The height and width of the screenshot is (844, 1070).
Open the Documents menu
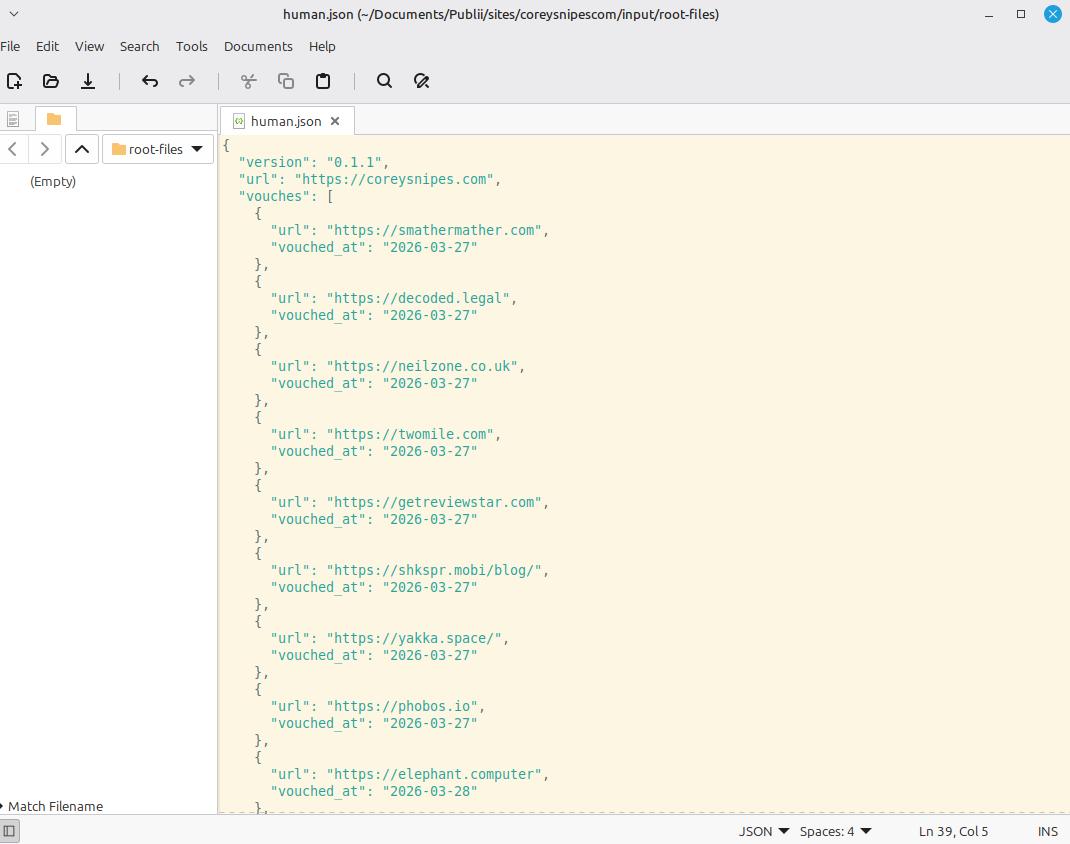coord(258,46)
